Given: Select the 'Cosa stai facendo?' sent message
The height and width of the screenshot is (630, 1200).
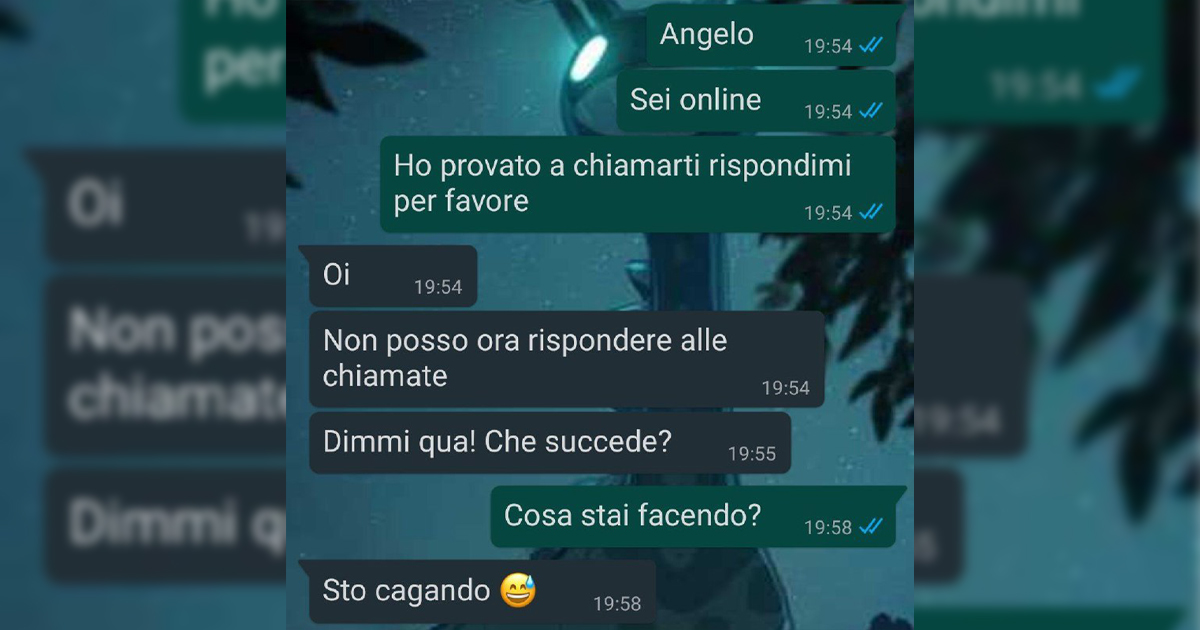Looking at the screenshot, I should [x=693, y=517].
